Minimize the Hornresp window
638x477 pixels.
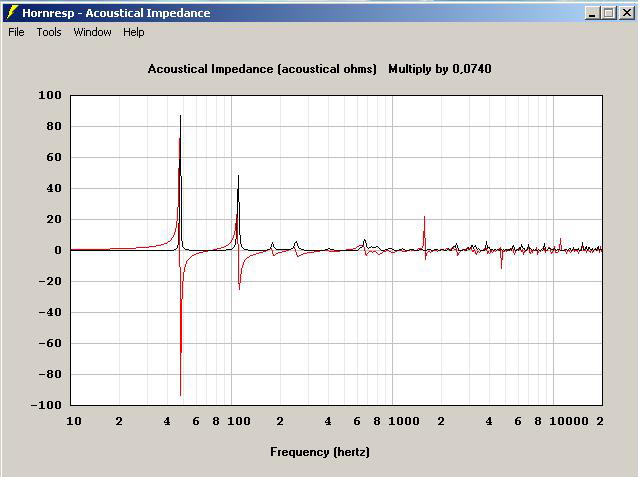592,13
